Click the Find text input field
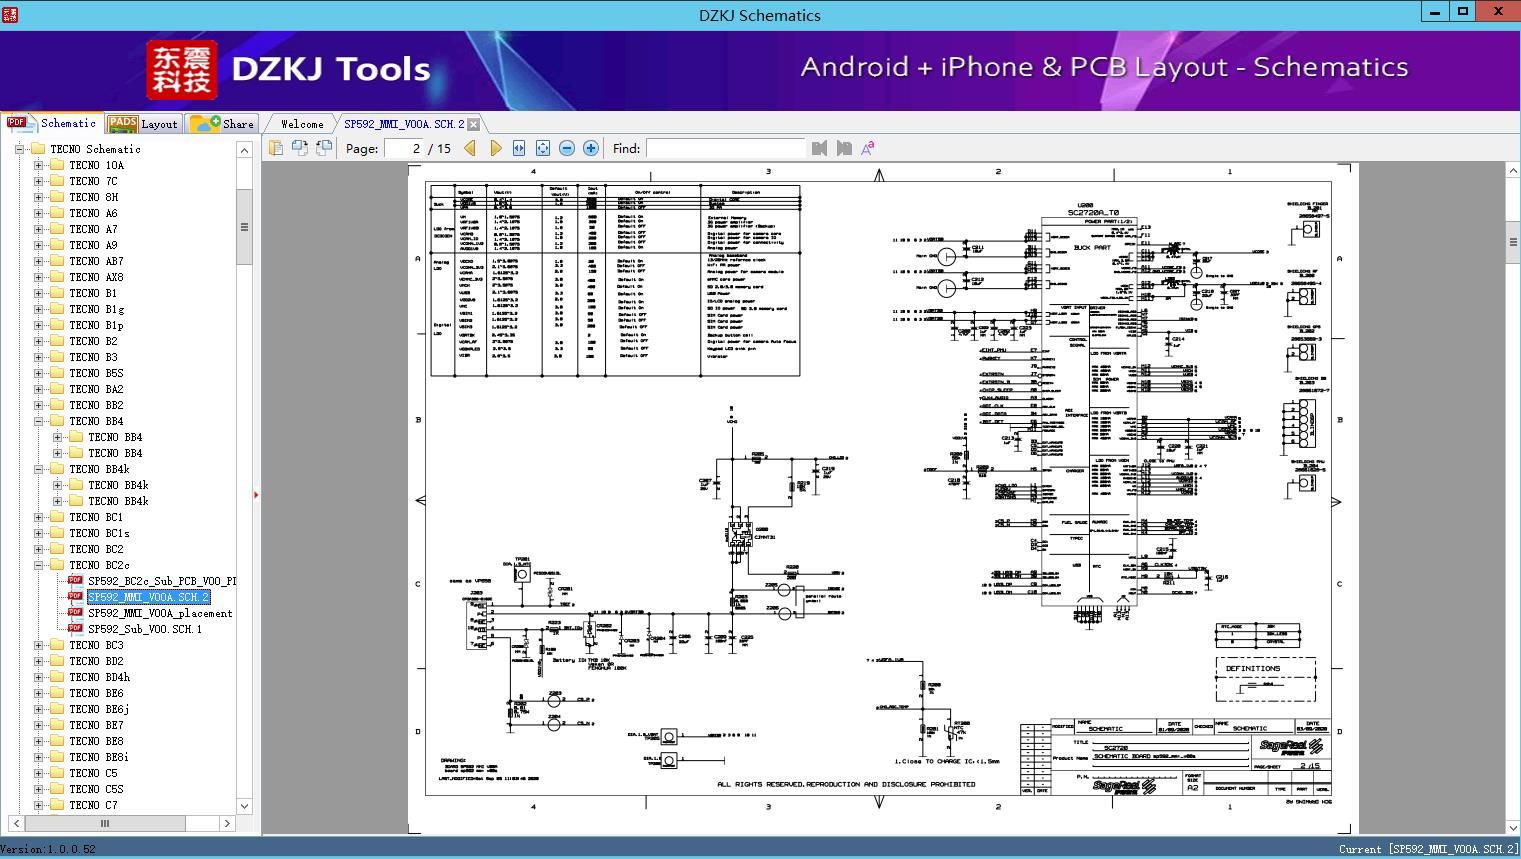 click(x=725, y=148)
